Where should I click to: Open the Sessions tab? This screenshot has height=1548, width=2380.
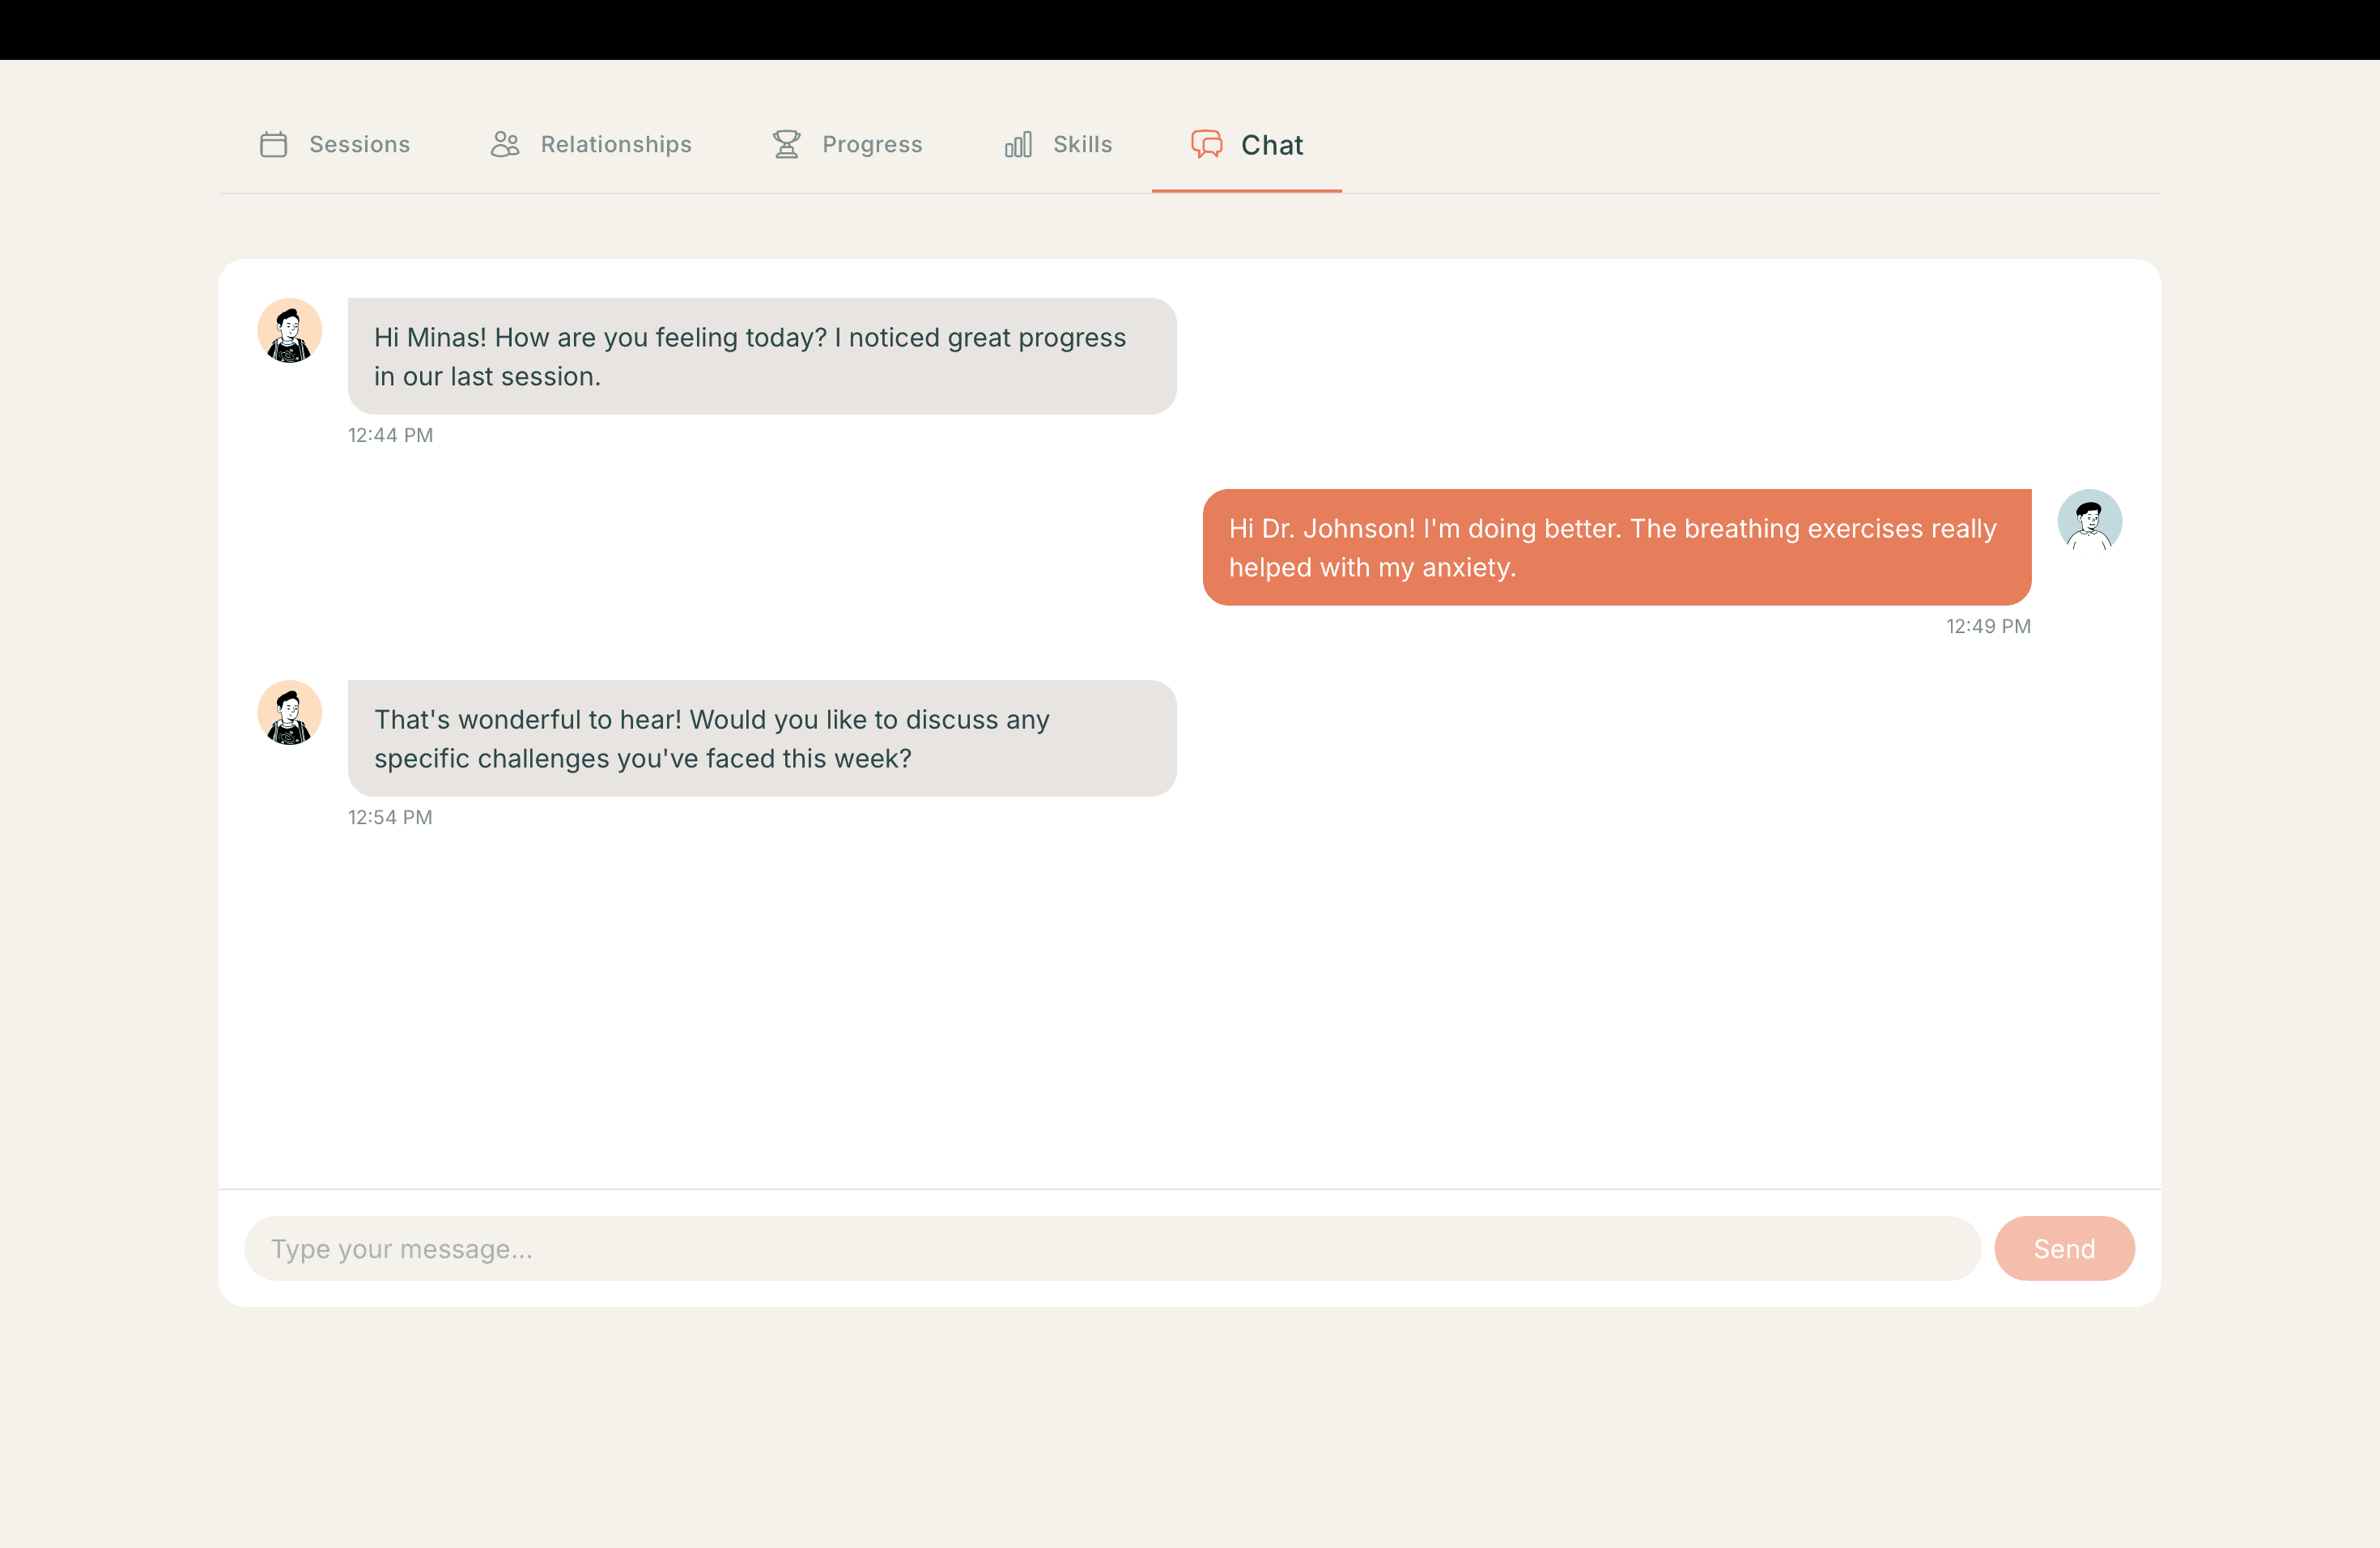pyautogui.click(x=359, y=145)
